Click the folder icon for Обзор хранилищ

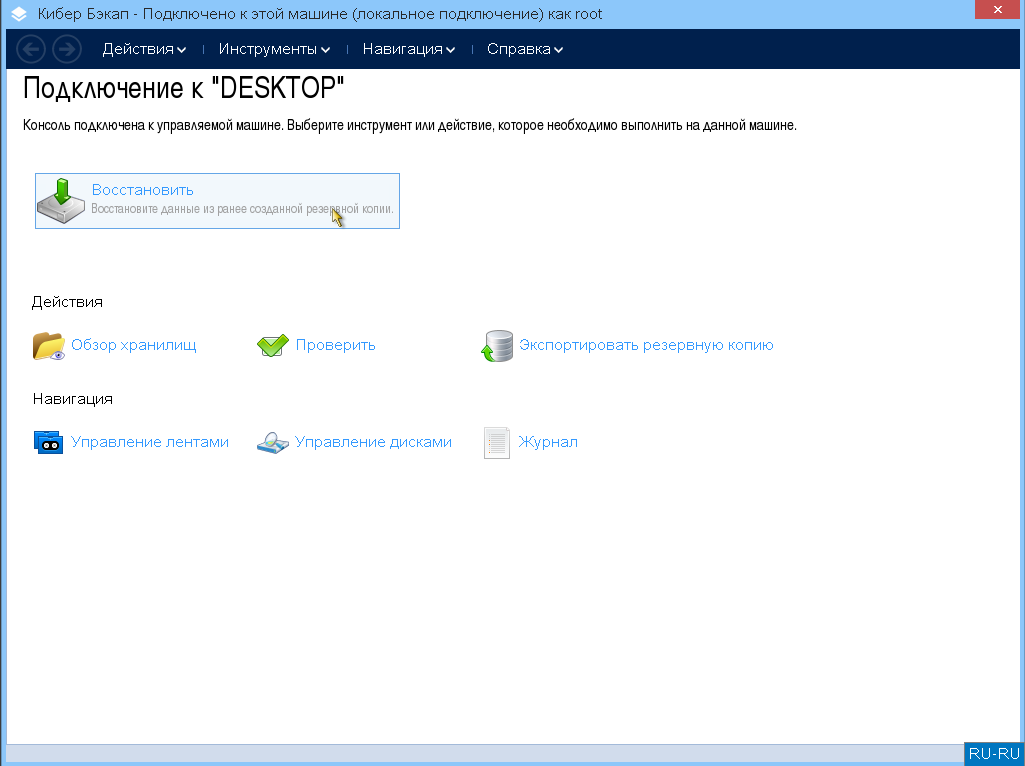[x=48, y=346]
